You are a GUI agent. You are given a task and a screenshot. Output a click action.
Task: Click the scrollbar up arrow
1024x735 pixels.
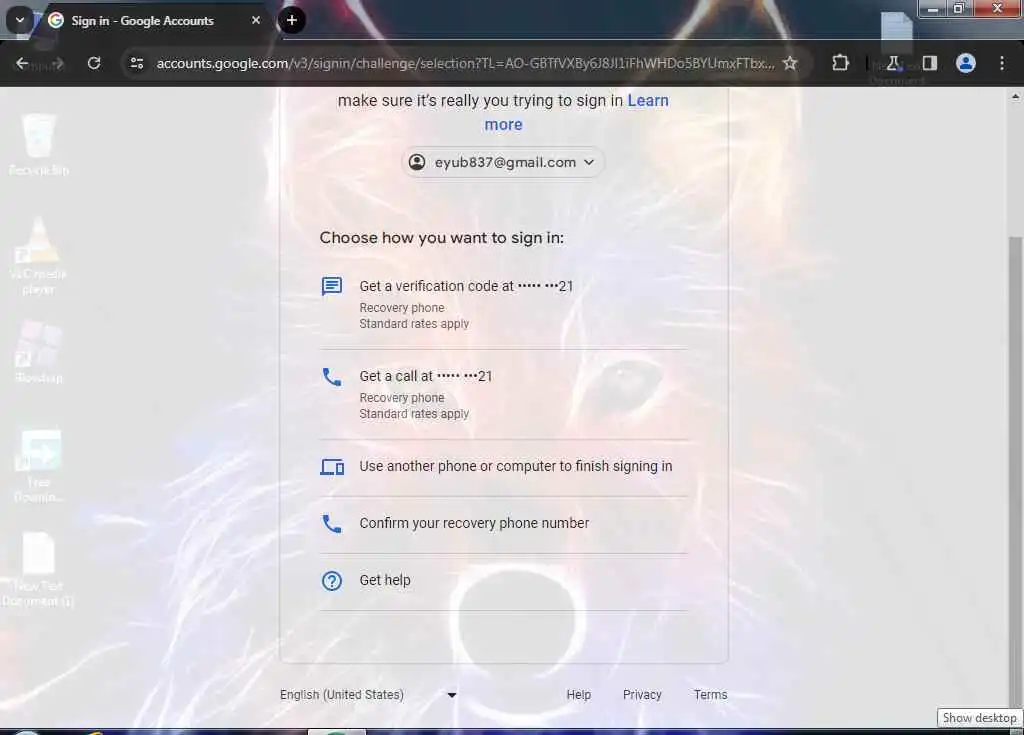click(x=1016, y=97)
